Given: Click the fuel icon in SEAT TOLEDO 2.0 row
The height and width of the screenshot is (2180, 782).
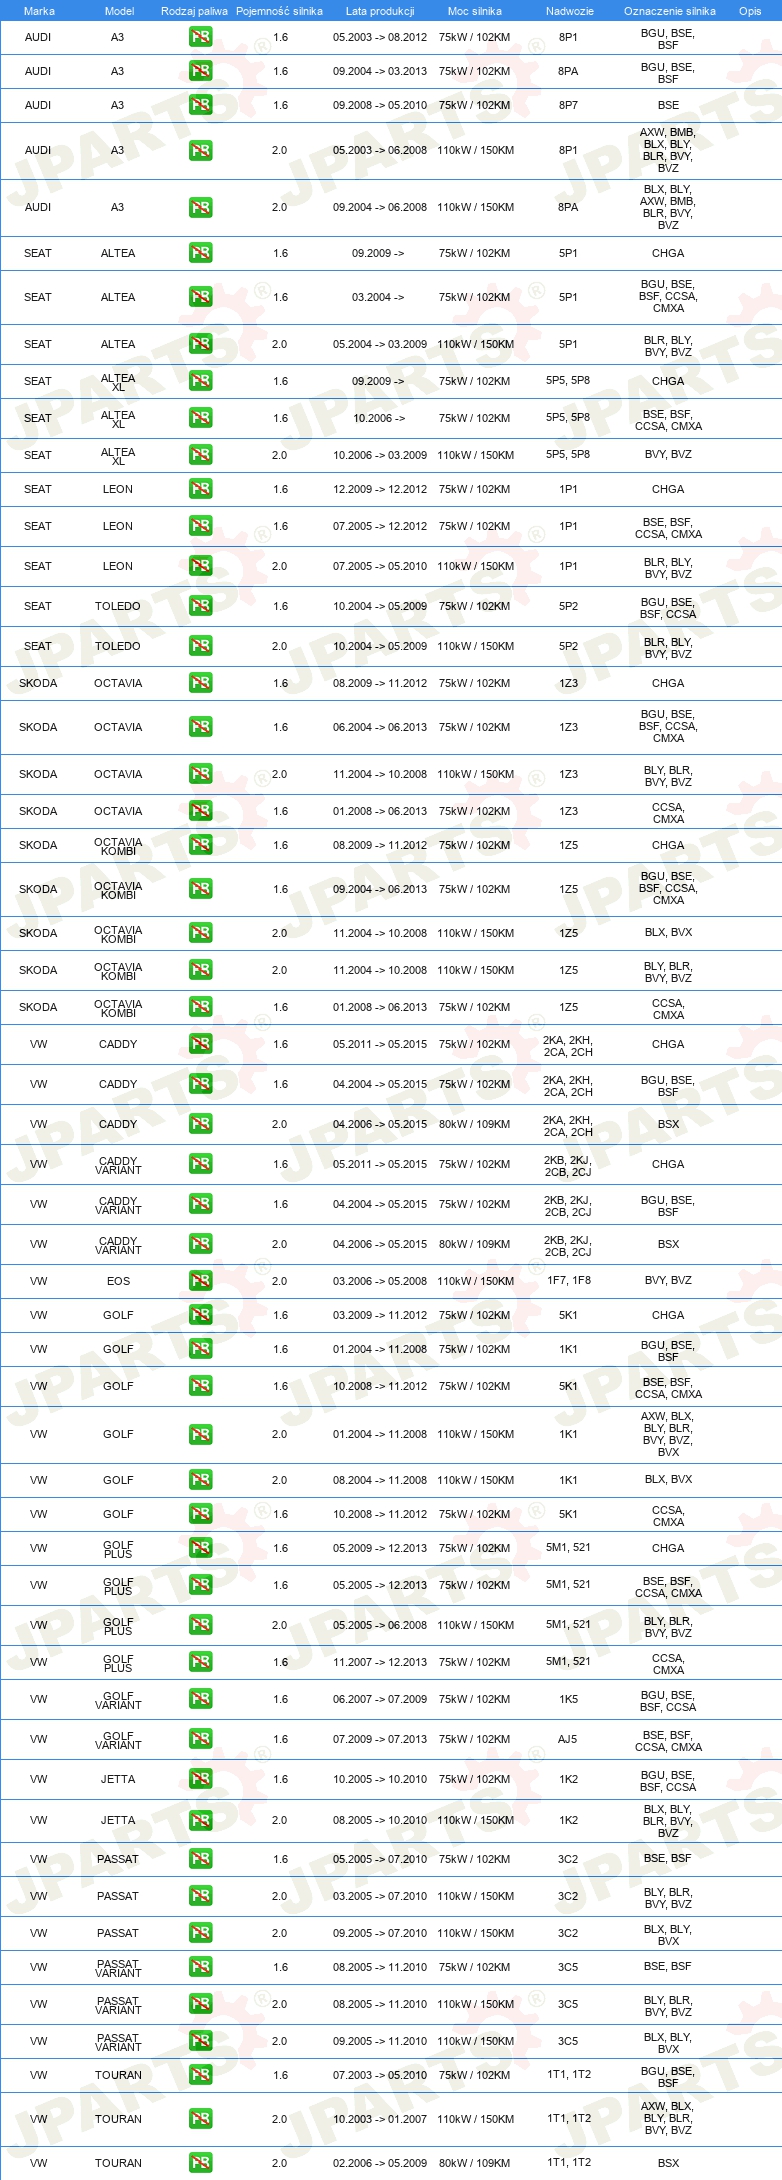Looking at the screenshot, I should [x=200, y=646].
